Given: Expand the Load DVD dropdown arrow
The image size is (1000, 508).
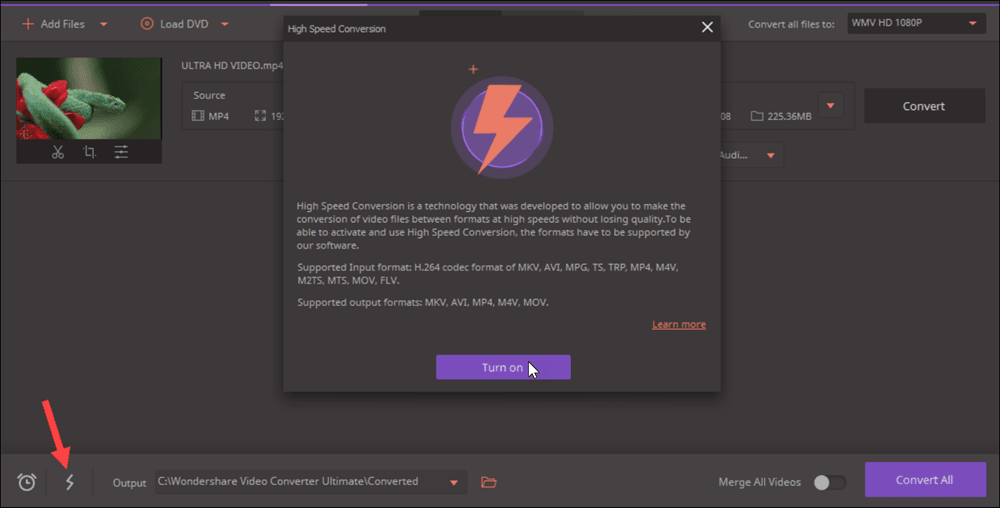Looking at the screenshot, I should pyautogui.click(x=224, y=24).
